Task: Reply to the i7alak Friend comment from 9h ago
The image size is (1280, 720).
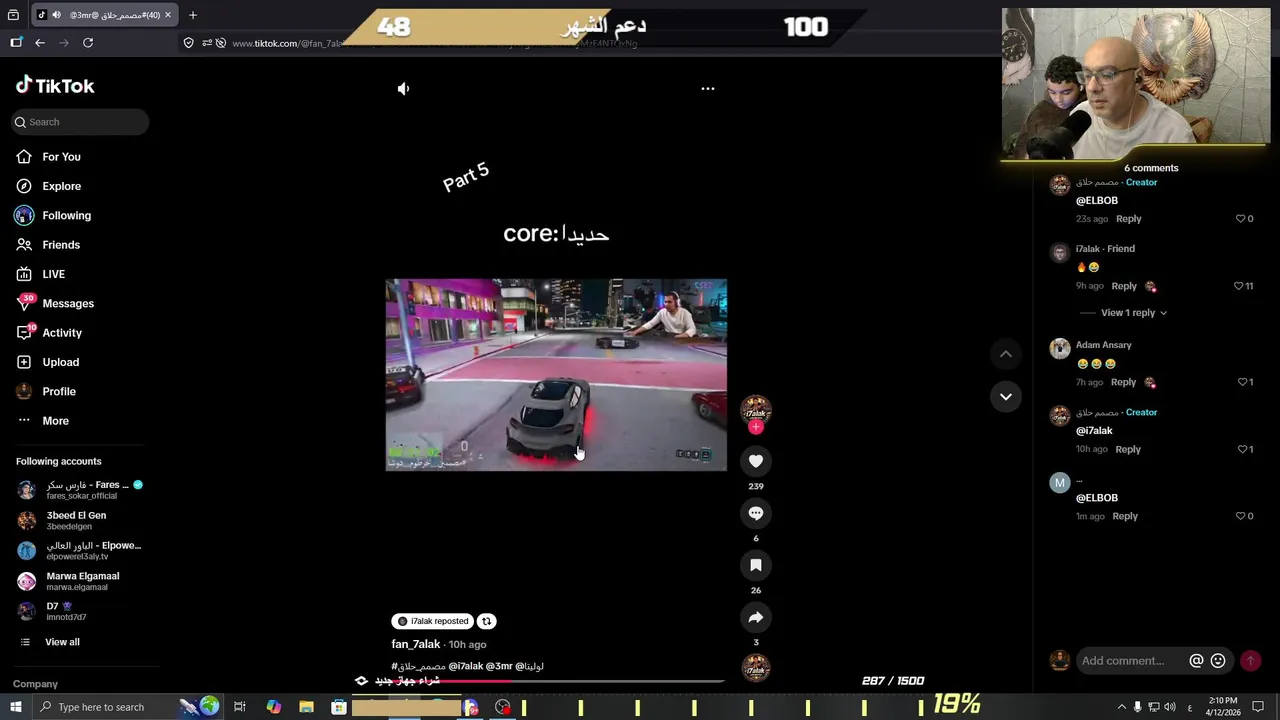Action: (1123, 286)
